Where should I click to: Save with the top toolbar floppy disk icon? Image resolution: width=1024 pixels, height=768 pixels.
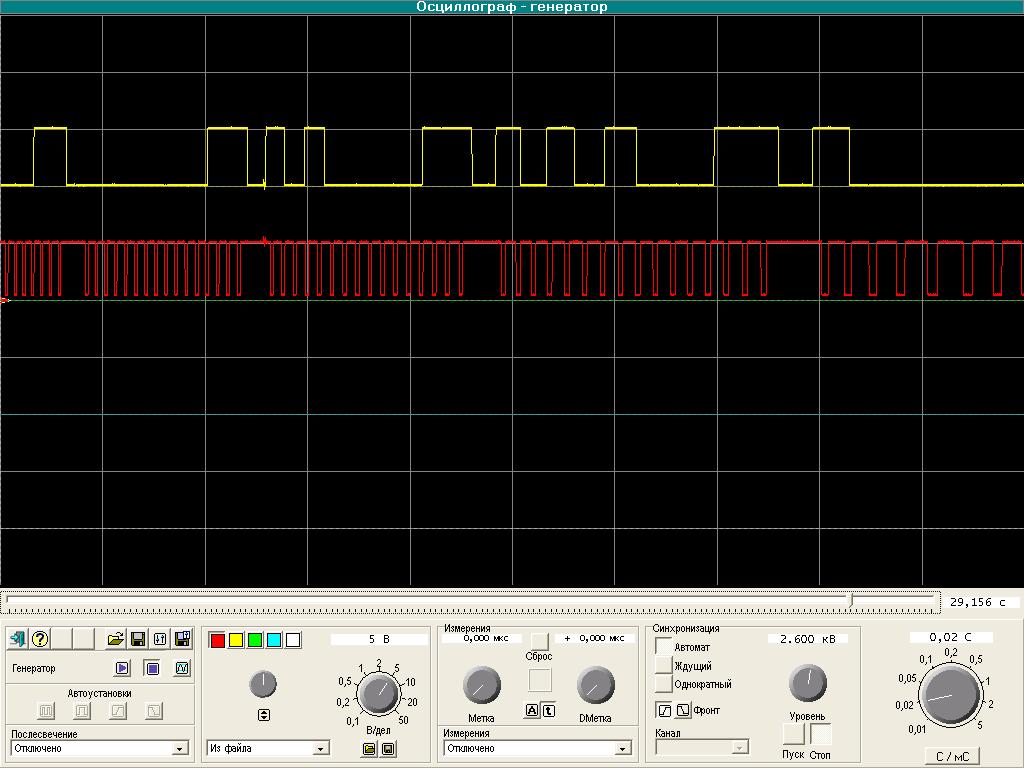138,639
